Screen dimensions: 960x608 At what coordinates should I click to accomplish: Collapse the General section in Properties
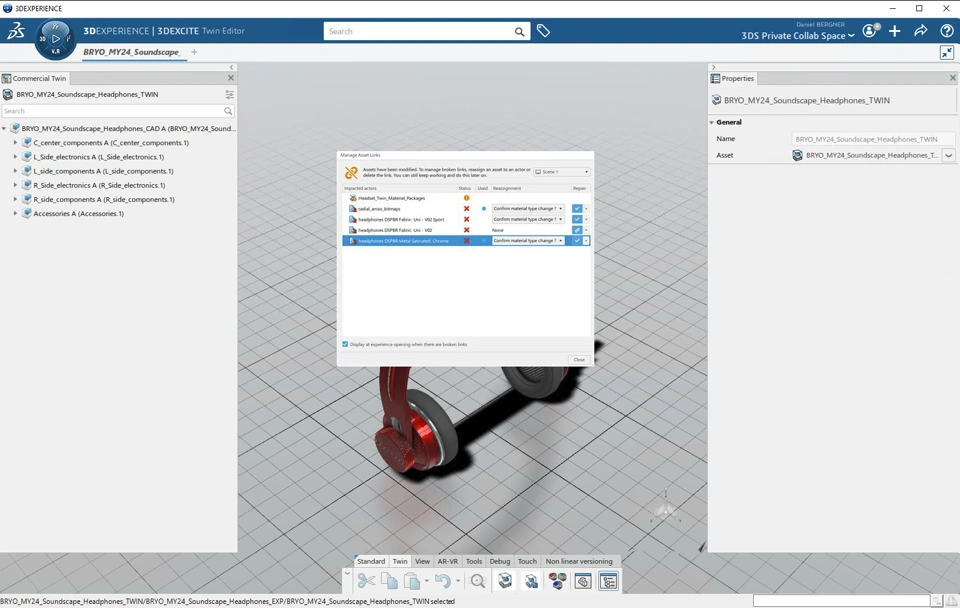pos(711,122)
